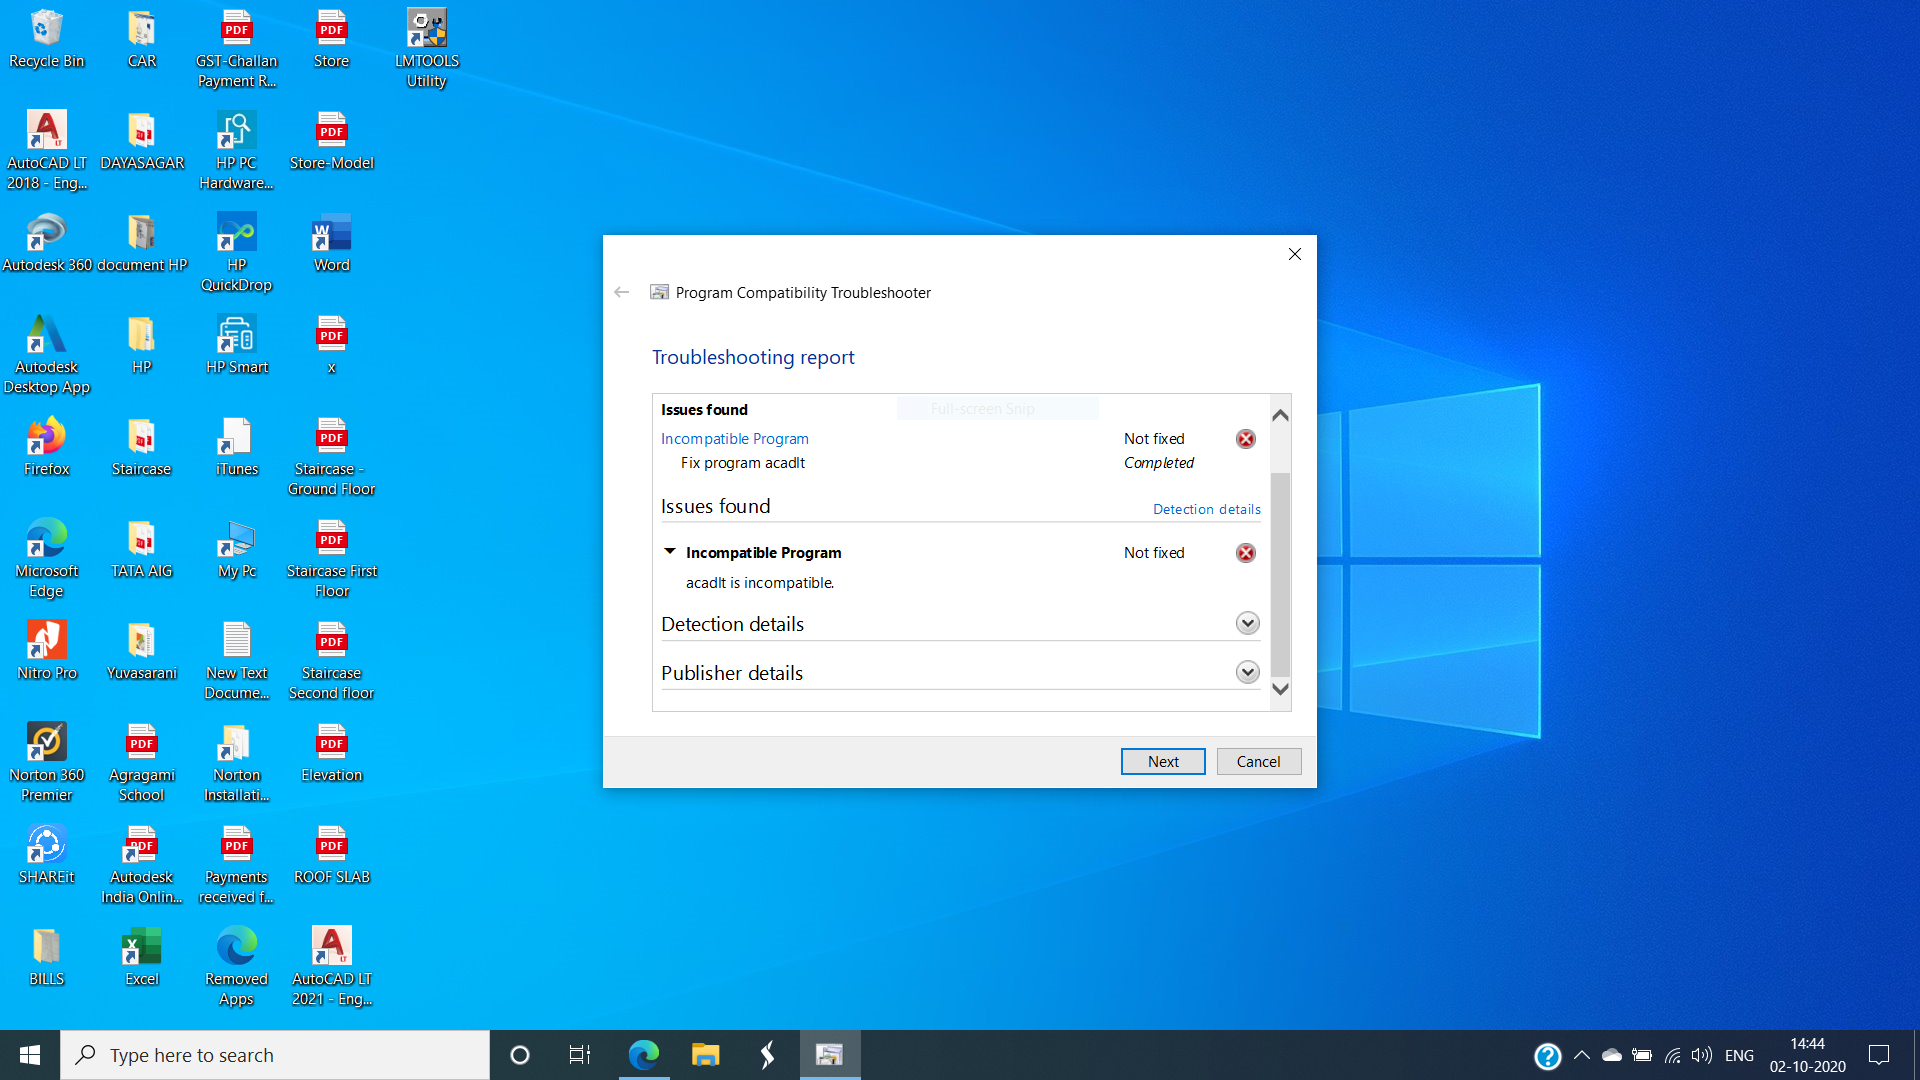The image size is (1920, 1080).
Task: Click the Next button
Action: (x=1162, y=761)
